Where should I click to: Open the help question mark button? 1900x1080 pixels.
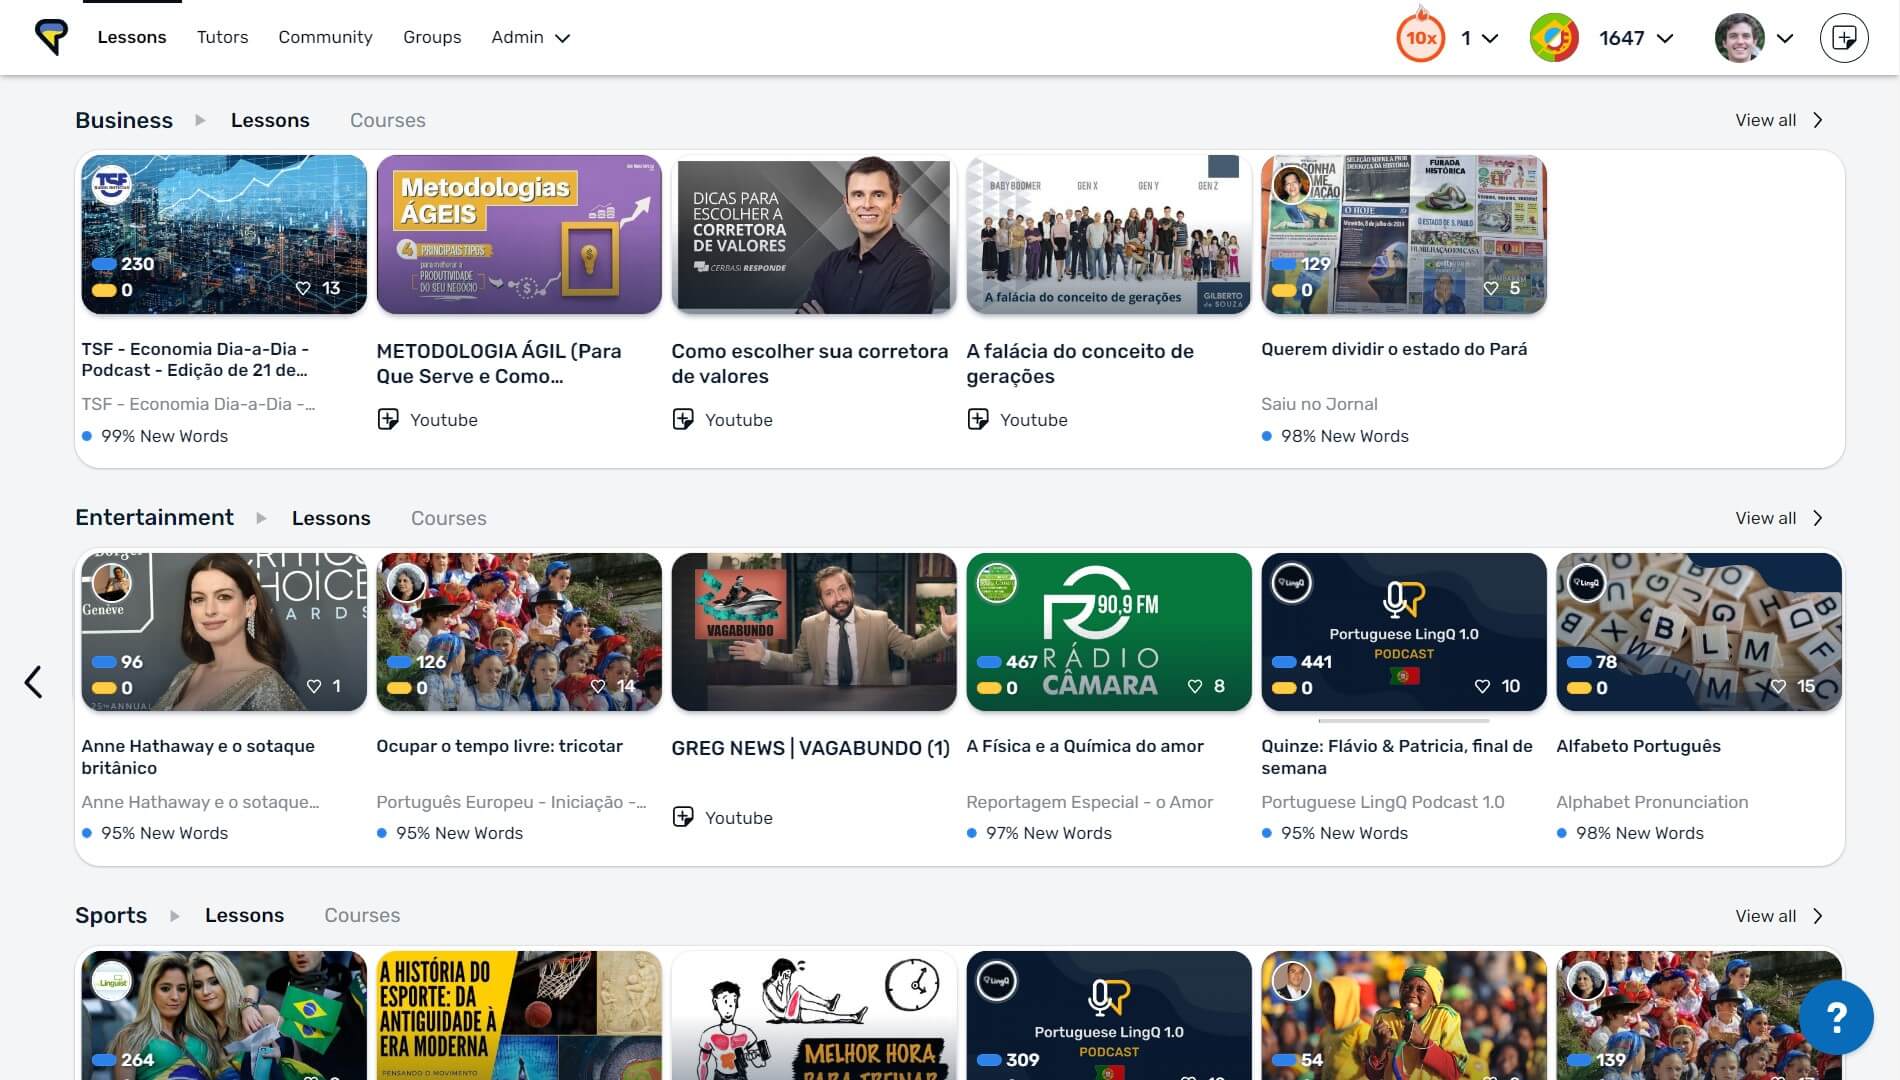pos(1836,1017)
